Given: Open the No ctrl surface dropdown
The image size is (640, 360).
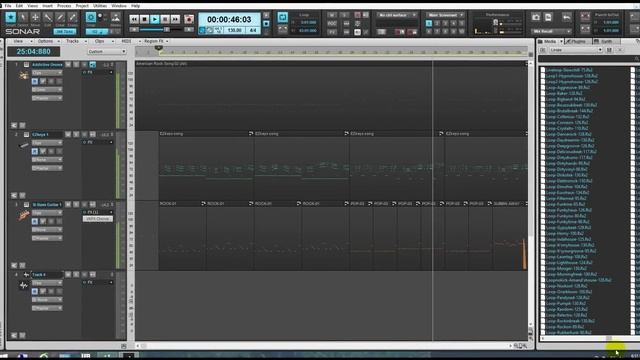Looking at the screenshot, I should [x=396, y=15].
